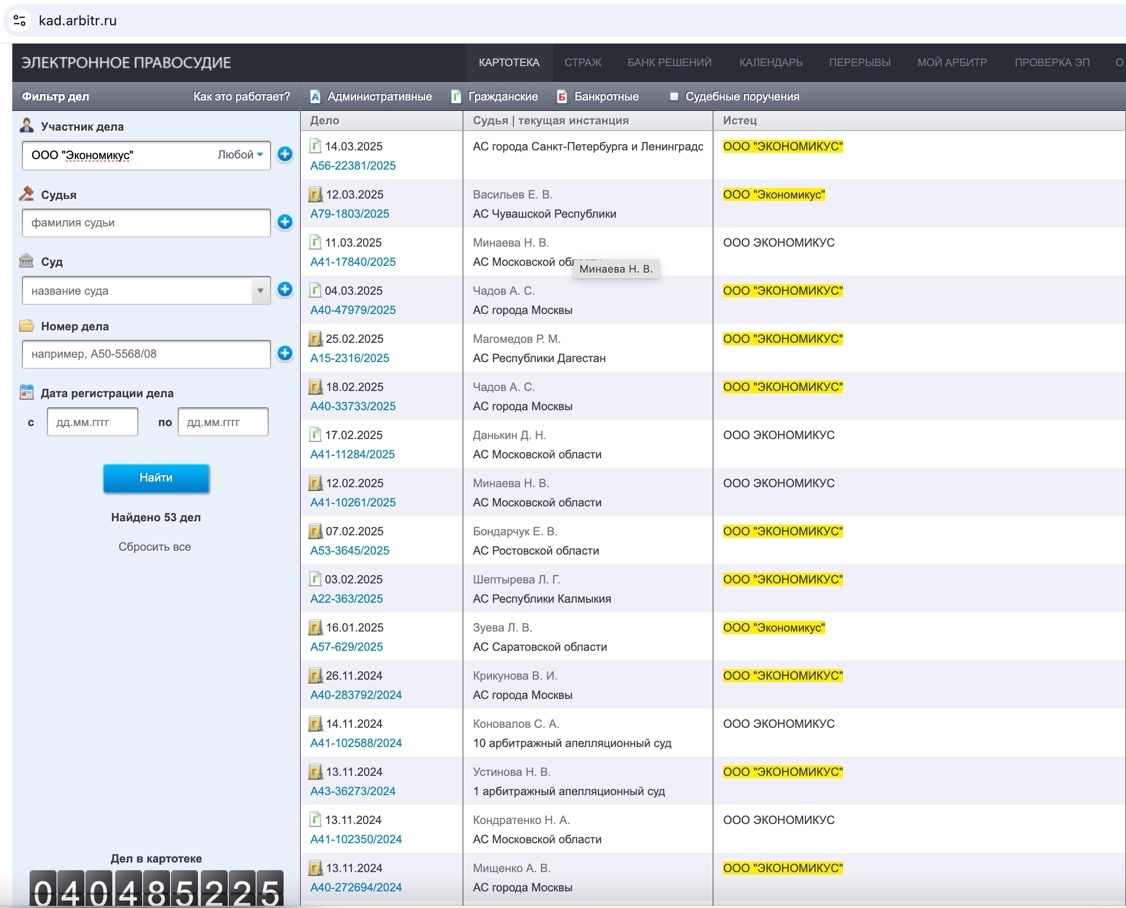Viewport: 1126px width, 908px height.
Task: Toggle the Судебные поручения checkbox
Action: pos(674,96)
